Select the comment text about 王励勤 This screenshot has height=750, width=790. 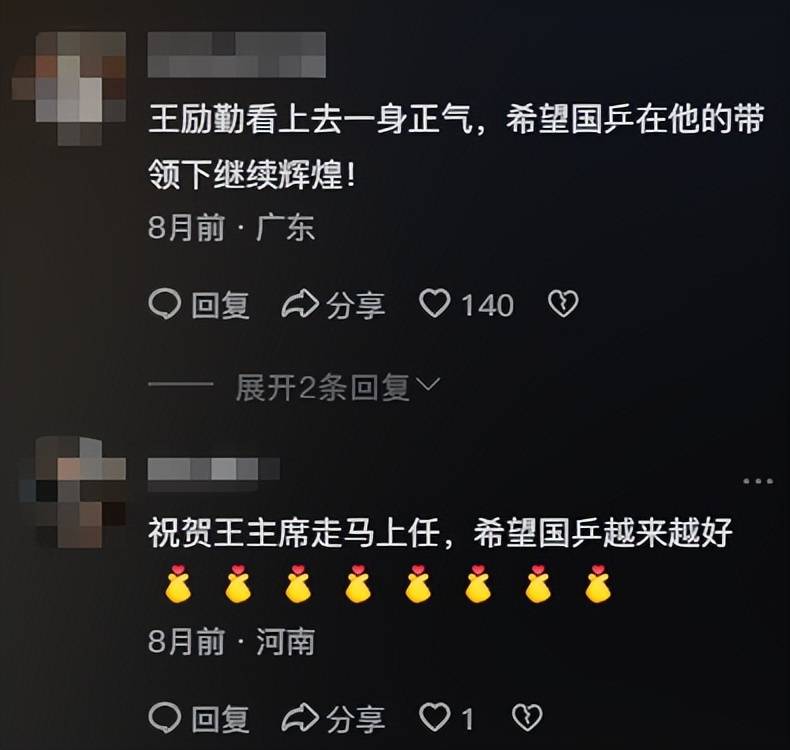pos(456,147)
